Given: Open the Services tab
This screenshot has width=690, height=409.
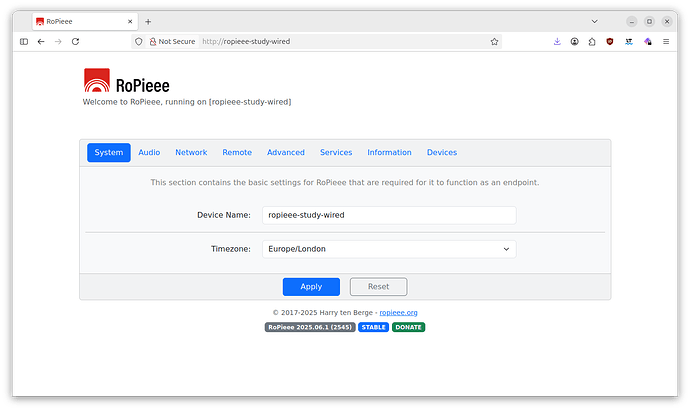Looking at the screenshot, I should (336, 152).
